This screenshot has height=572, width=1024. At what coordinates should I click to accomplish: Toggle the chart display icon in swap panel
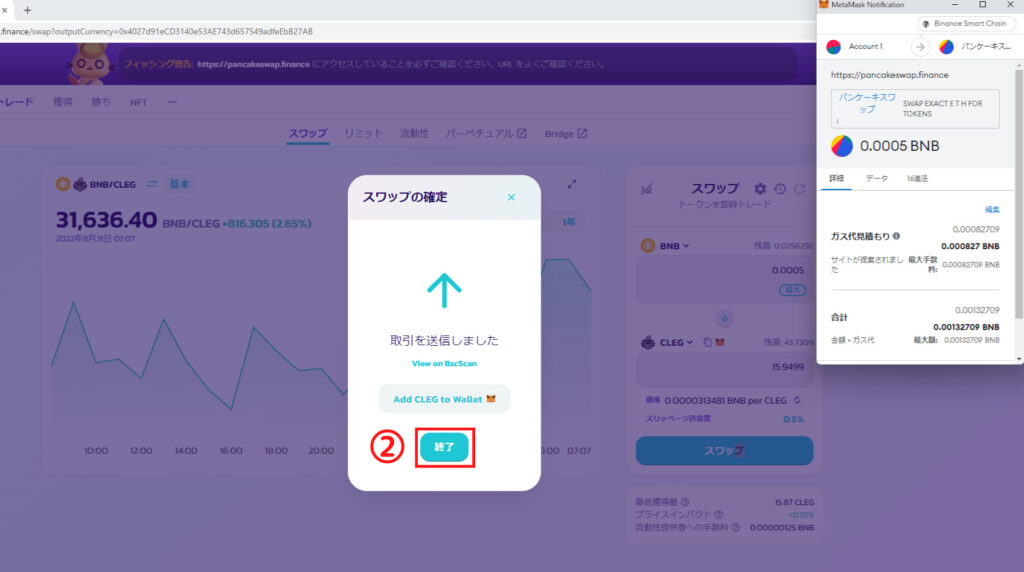tap(647, 189)
